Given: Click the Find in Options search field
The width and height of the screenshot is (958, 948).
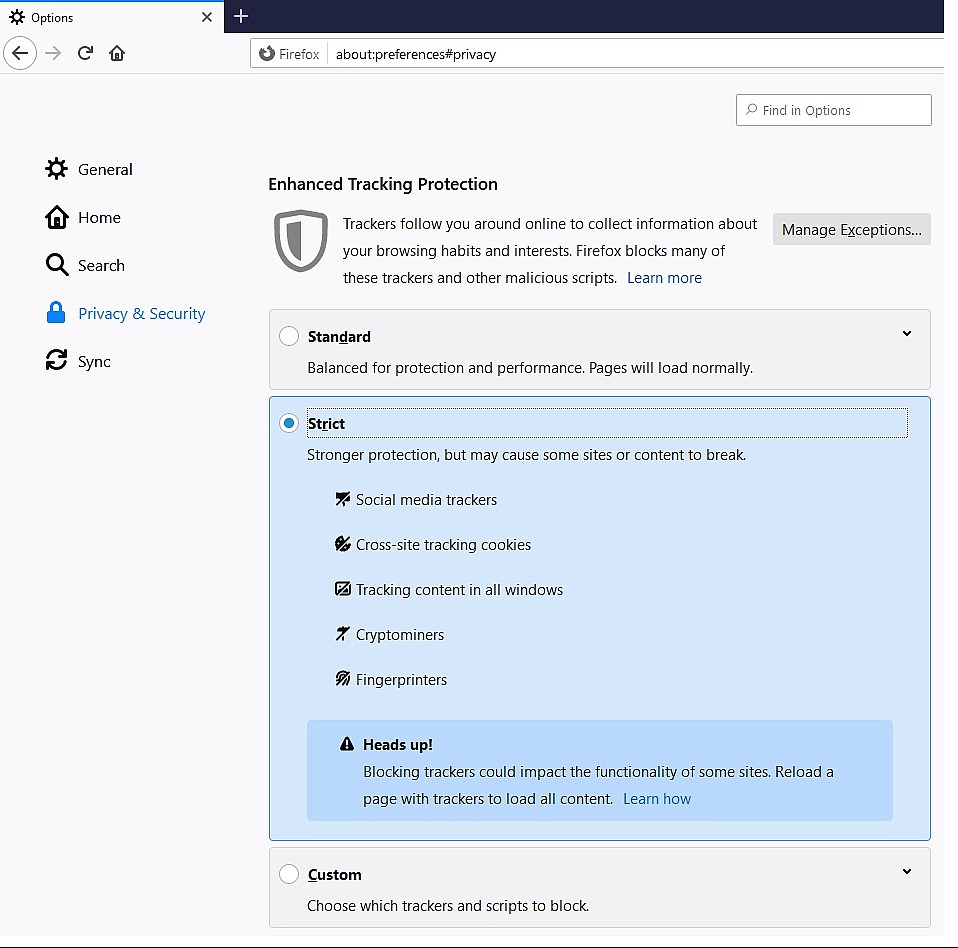Looking at the screenshot, I should 833,110.
